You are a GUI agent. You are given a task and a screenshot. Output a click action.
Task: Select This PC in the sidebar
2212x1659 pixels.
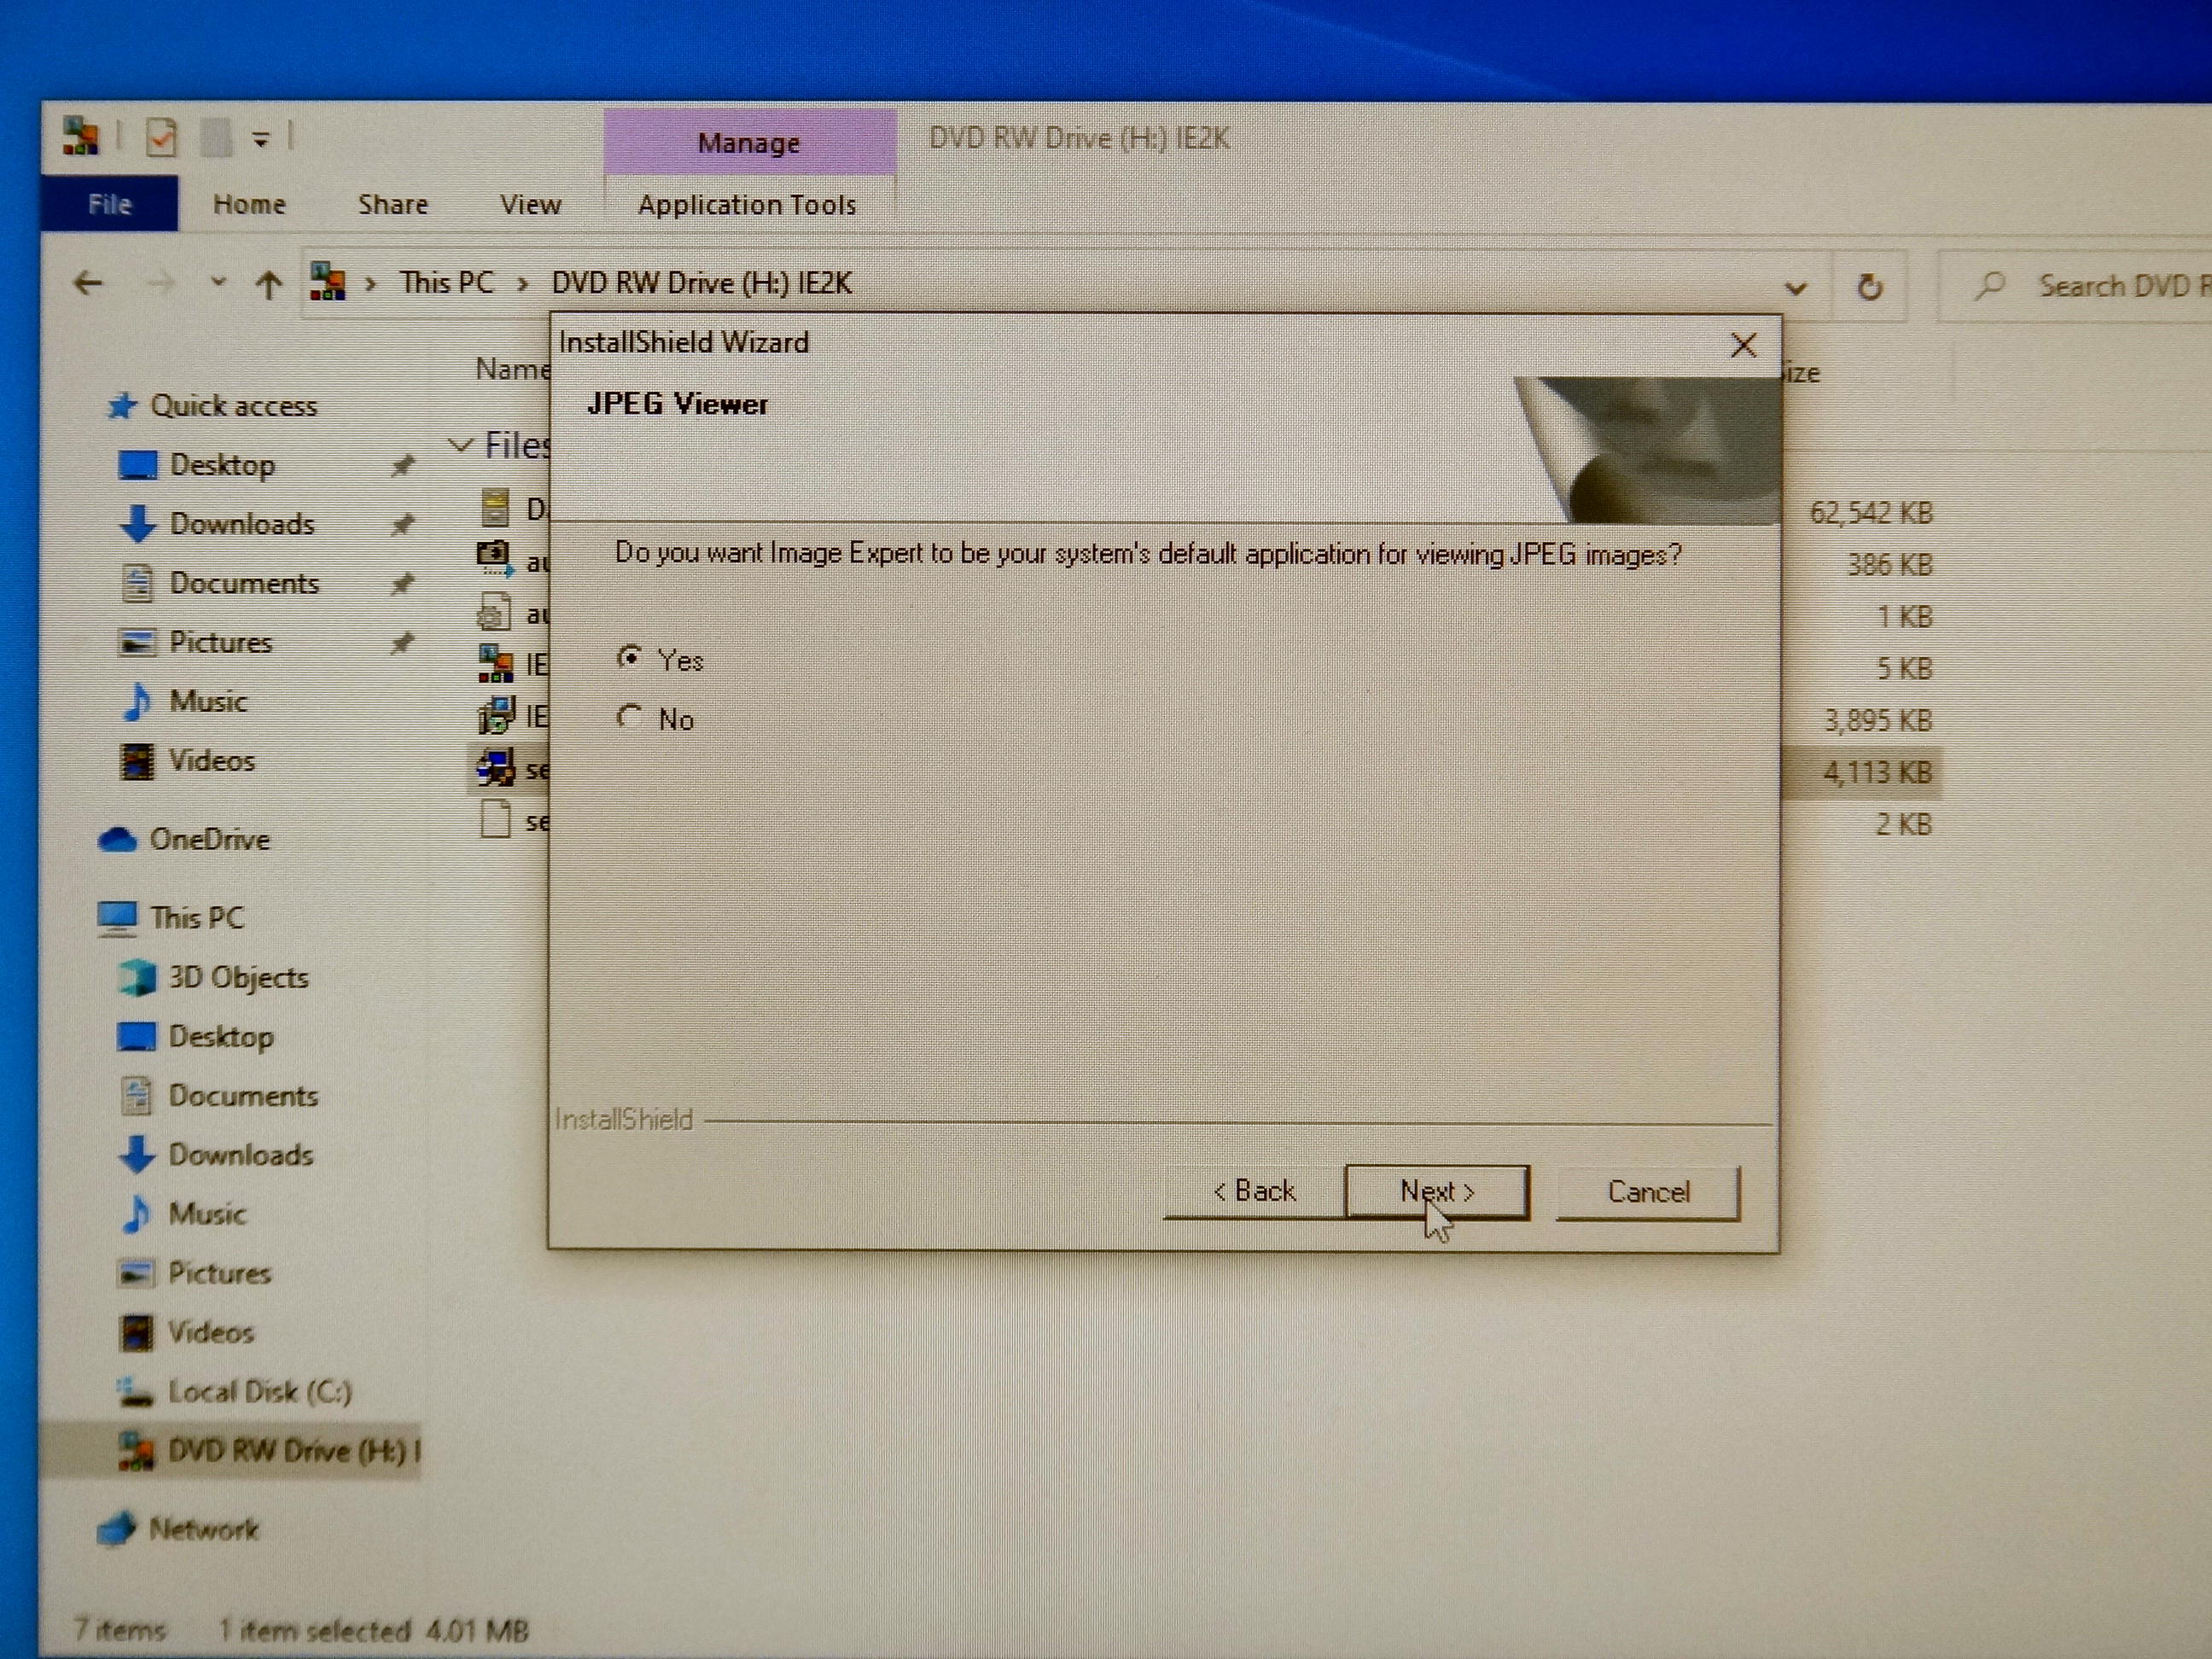point(196,917)
